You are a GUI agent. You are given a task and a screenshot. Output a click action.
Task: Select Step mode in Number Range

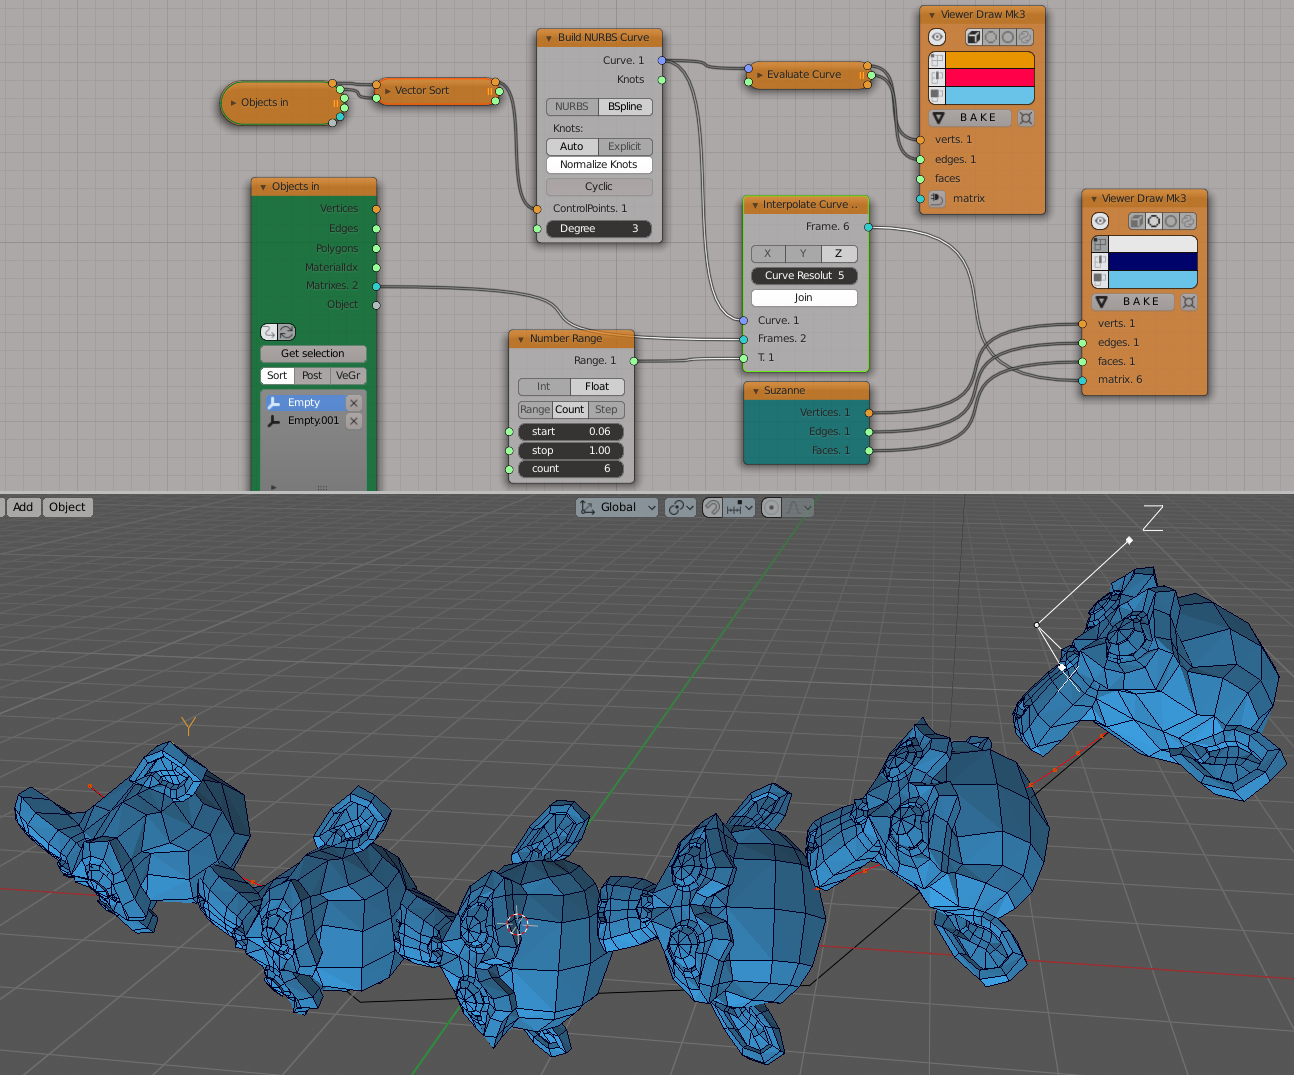click(x=606, y=410)
